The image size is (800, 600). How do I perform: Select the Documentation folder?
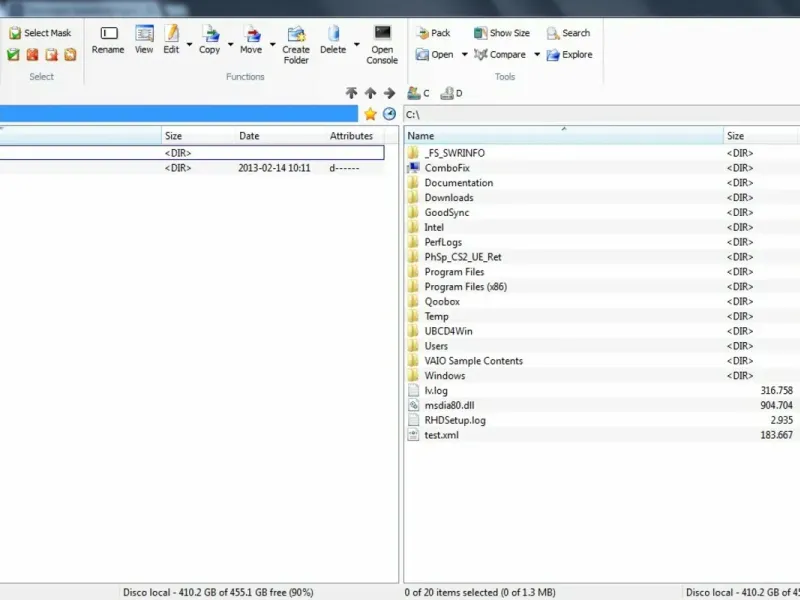459,183
